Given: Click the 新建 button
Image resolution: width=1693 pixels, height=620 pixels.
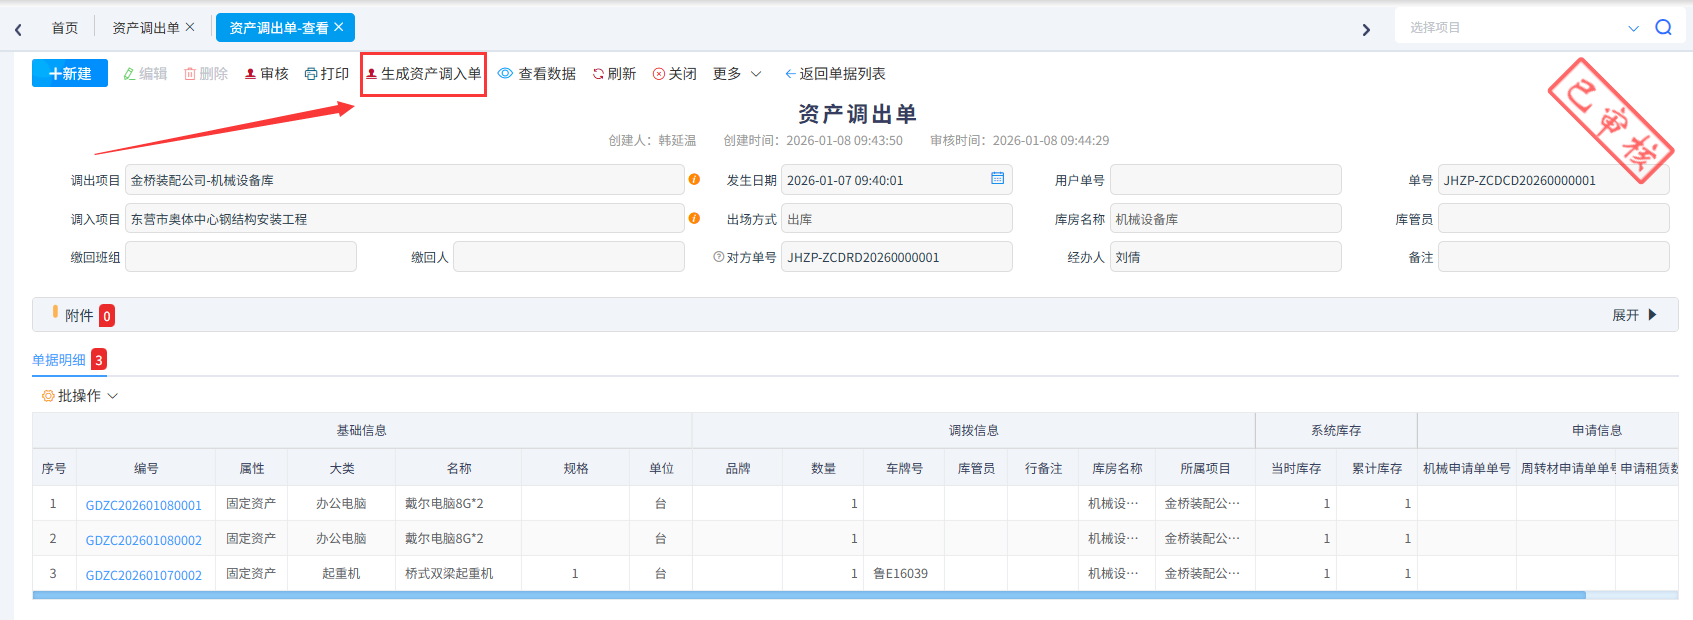Looking at the screenshot, I should pyautogui.click(x=70, y=74).
